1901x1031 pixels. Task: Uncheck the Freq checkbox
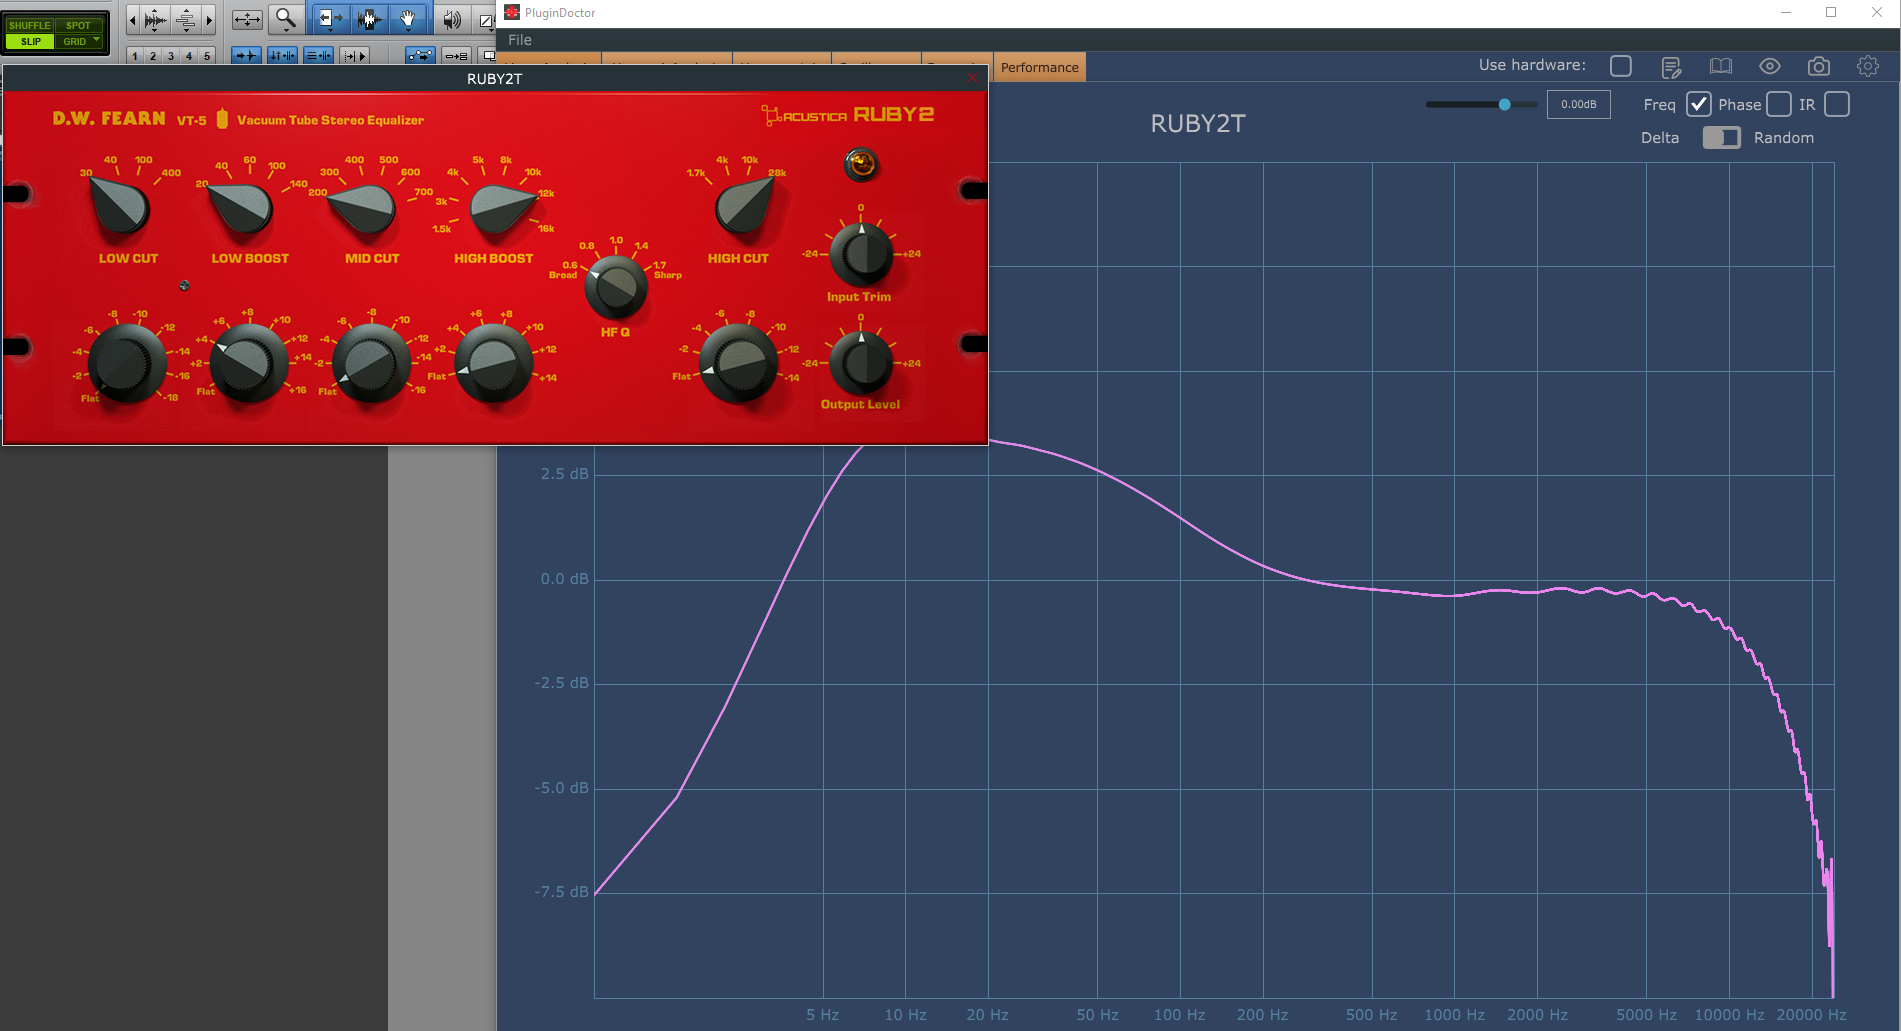click(1698, 104)
